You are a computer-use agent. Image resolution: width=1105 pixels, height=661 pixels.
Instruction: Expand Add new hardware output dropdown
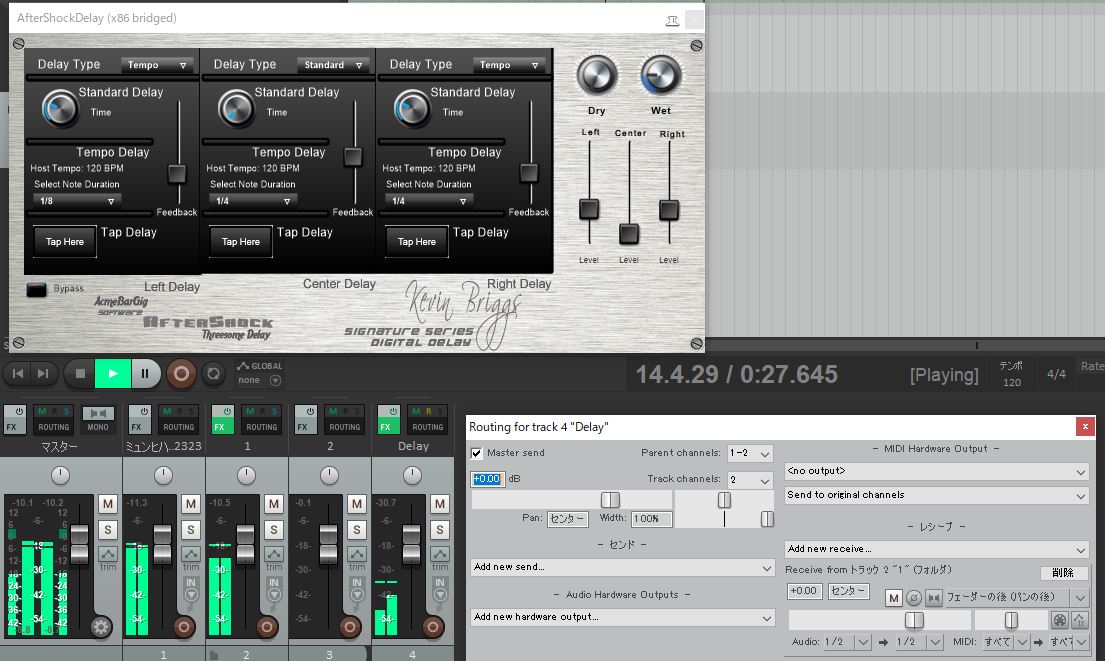coord(622,617)
